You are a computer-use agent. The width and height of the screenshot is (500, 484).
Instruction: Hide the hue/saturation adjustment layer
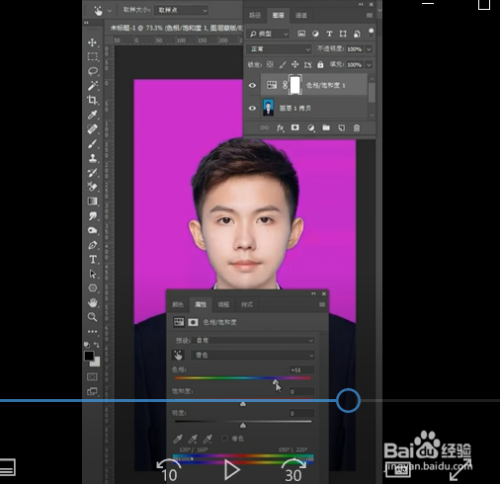point(252,86)
